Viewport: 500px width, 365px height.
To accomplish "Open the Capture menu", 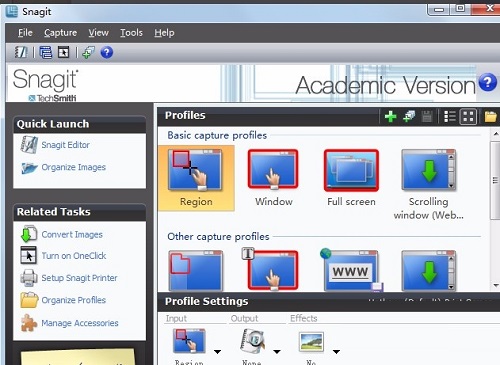I will pos(61,33).
